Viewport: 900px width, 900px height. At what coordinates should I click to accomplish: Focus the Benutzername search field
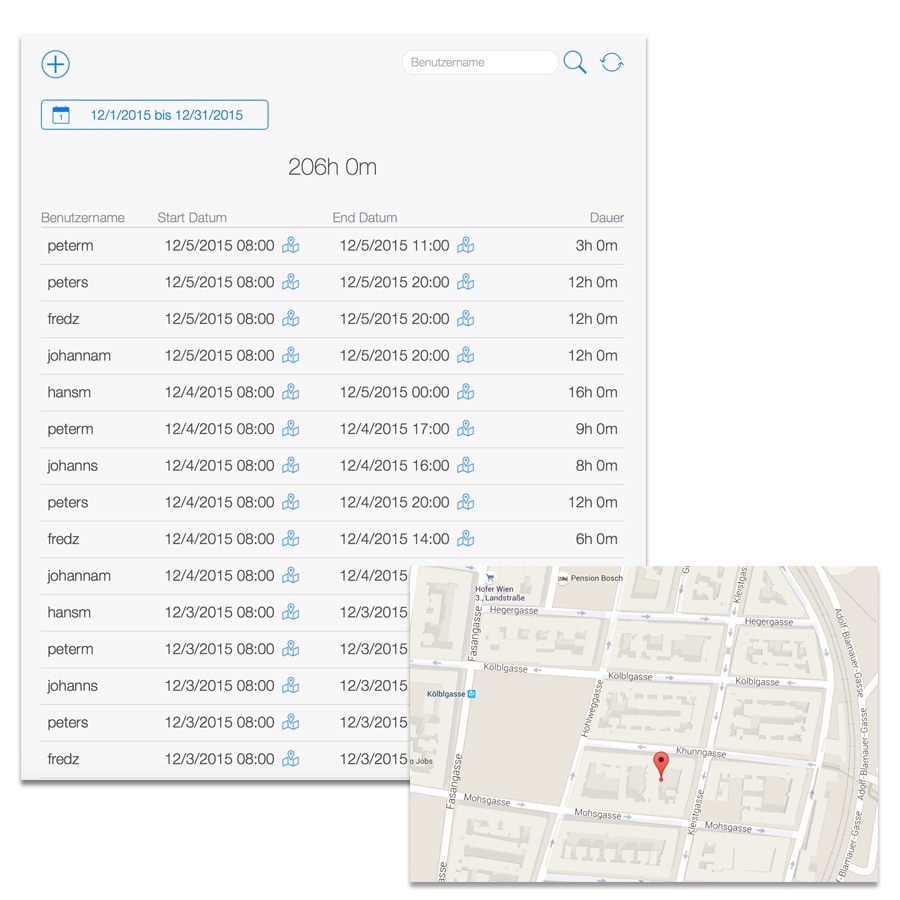pos(480,62)
